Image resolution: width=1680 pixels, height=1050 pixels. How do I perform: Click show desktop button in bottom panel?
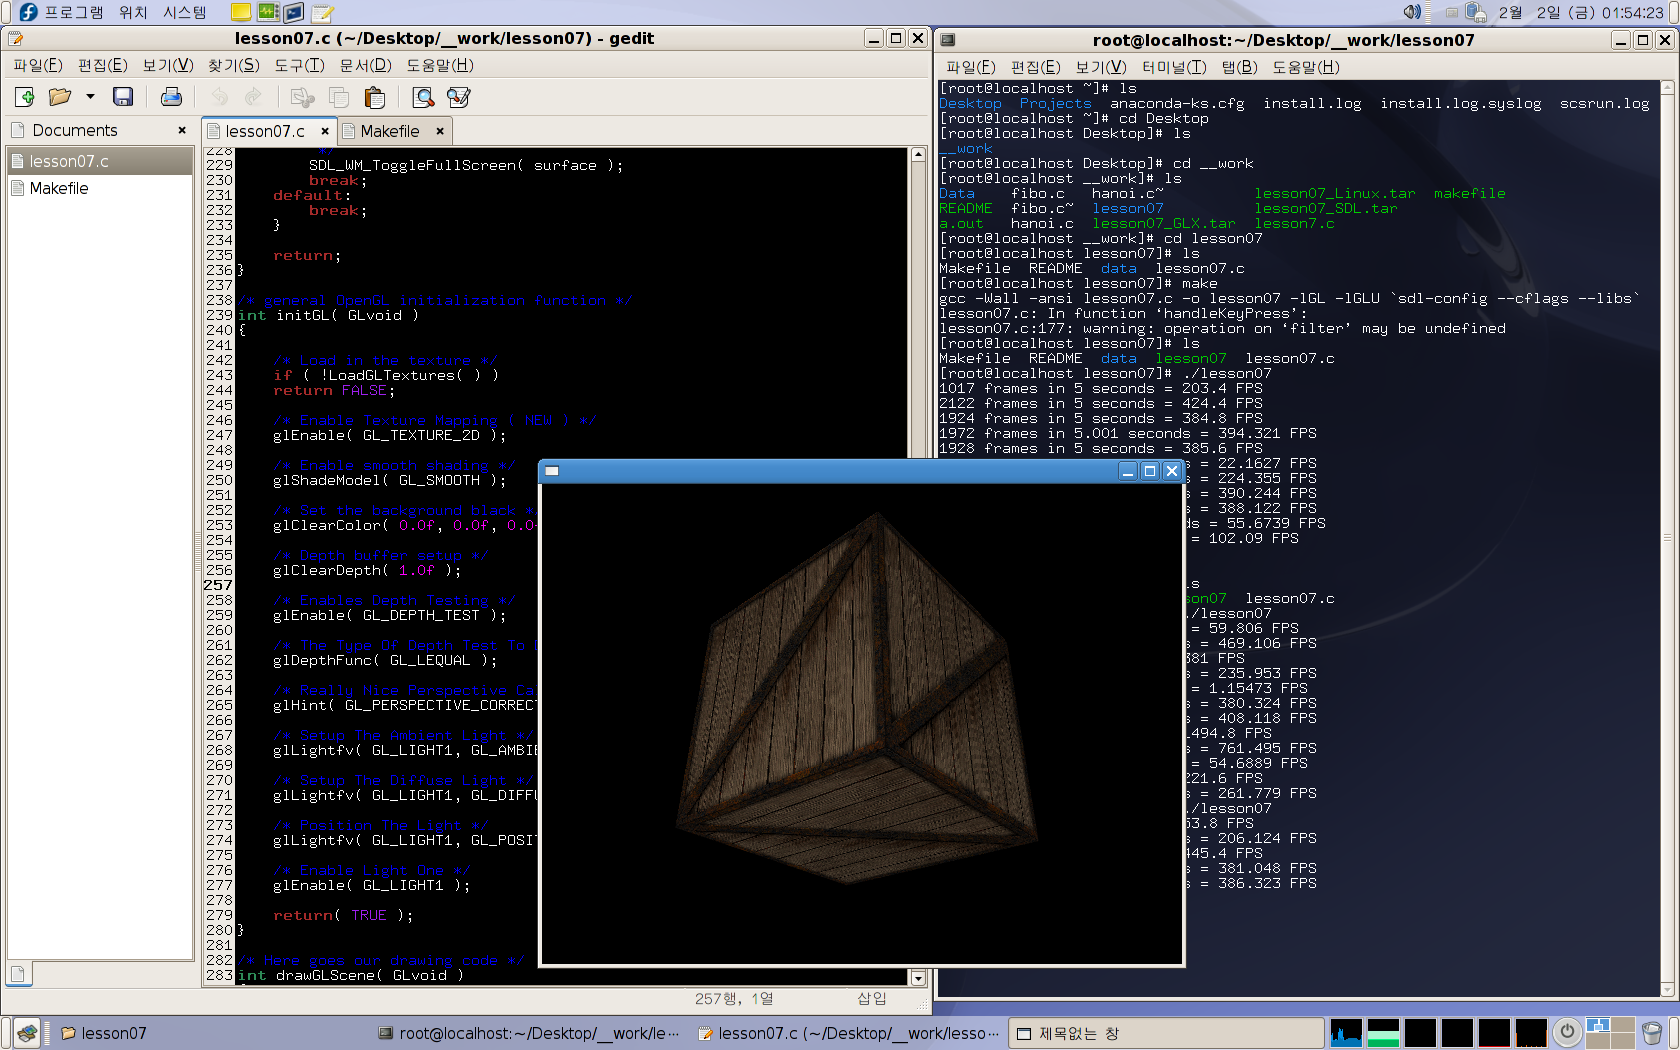pos(27,1033)
